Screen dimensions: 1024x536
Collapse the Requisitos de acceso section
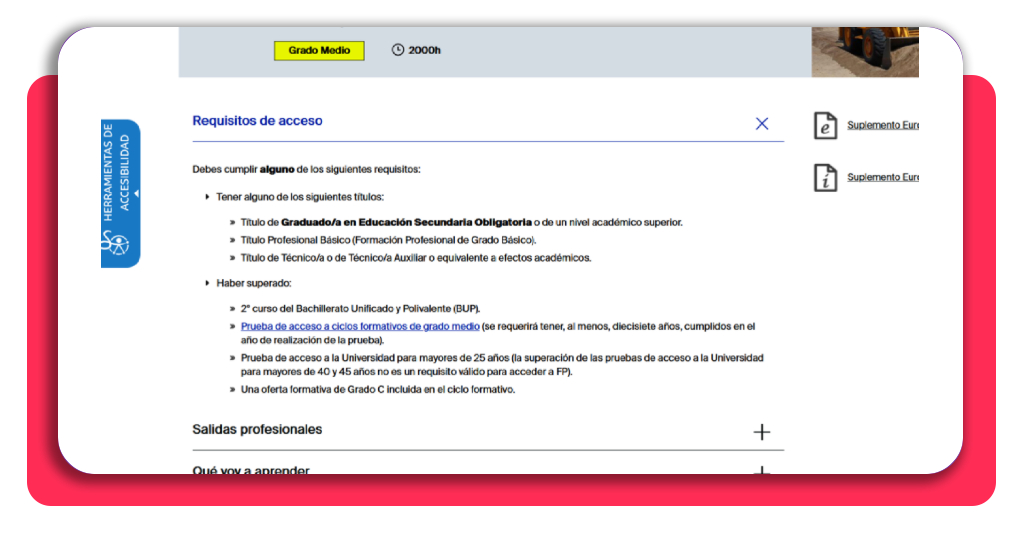[x=761, y=123]
